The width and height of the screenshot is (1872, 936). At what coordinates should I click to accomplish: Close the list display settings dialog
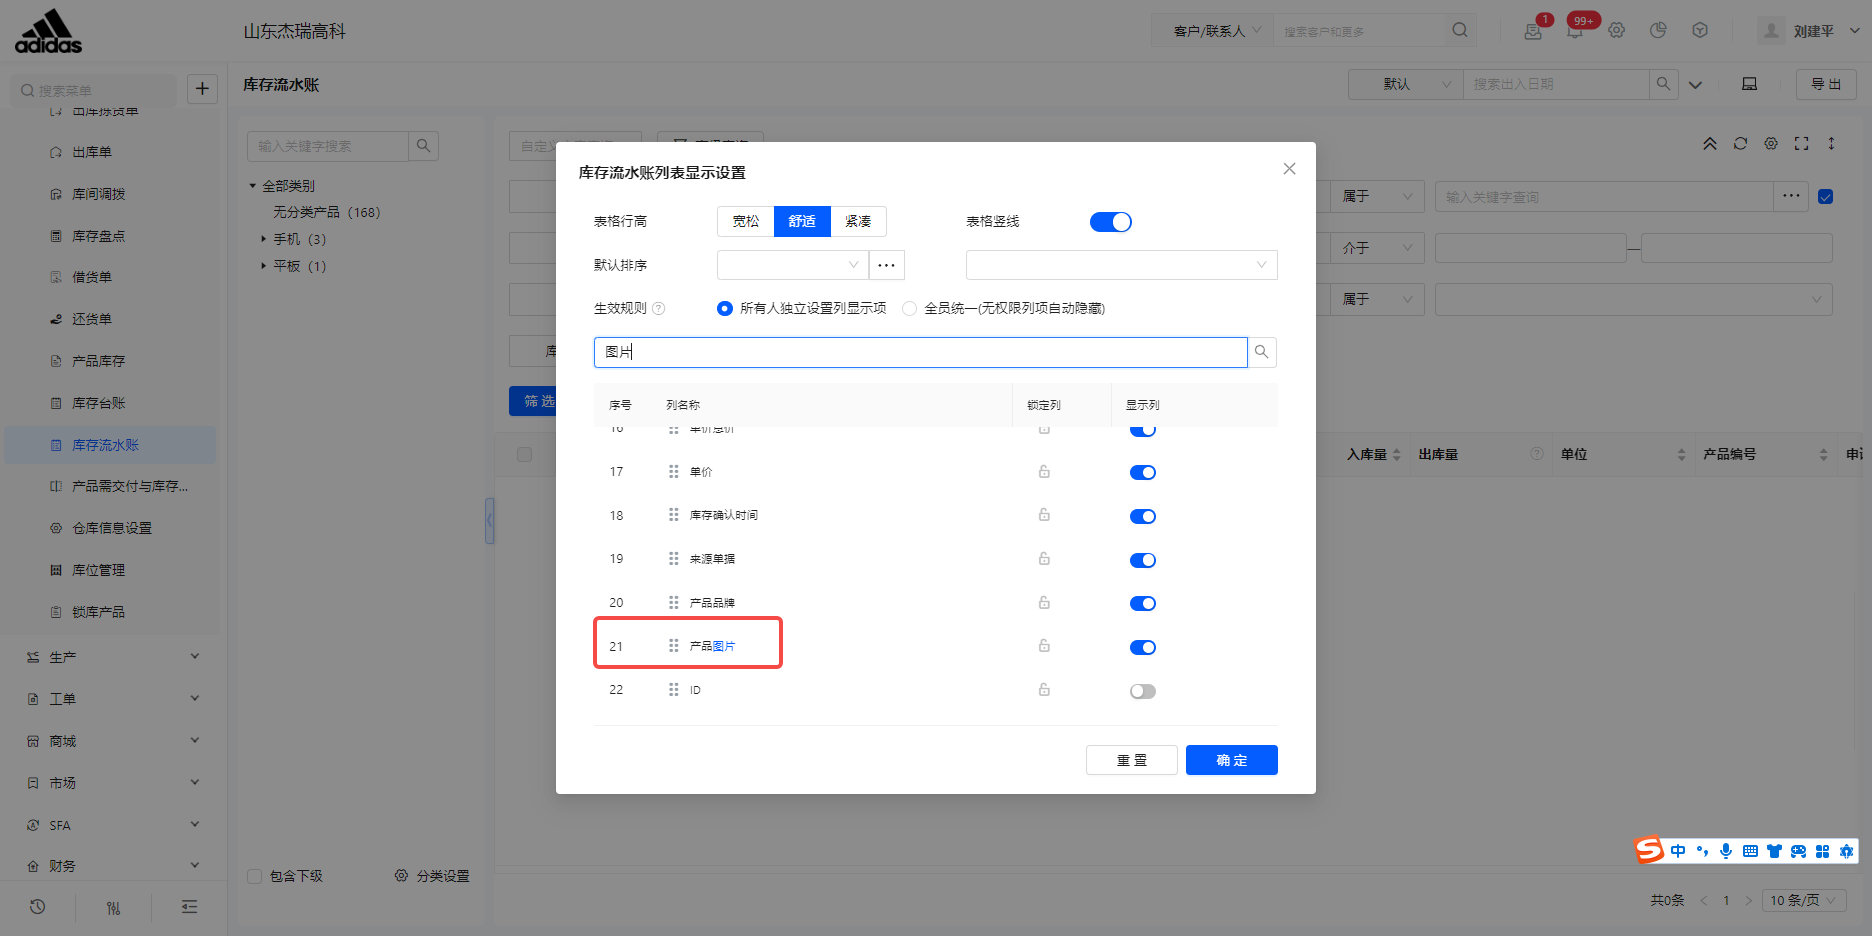tap(1289, 169)
